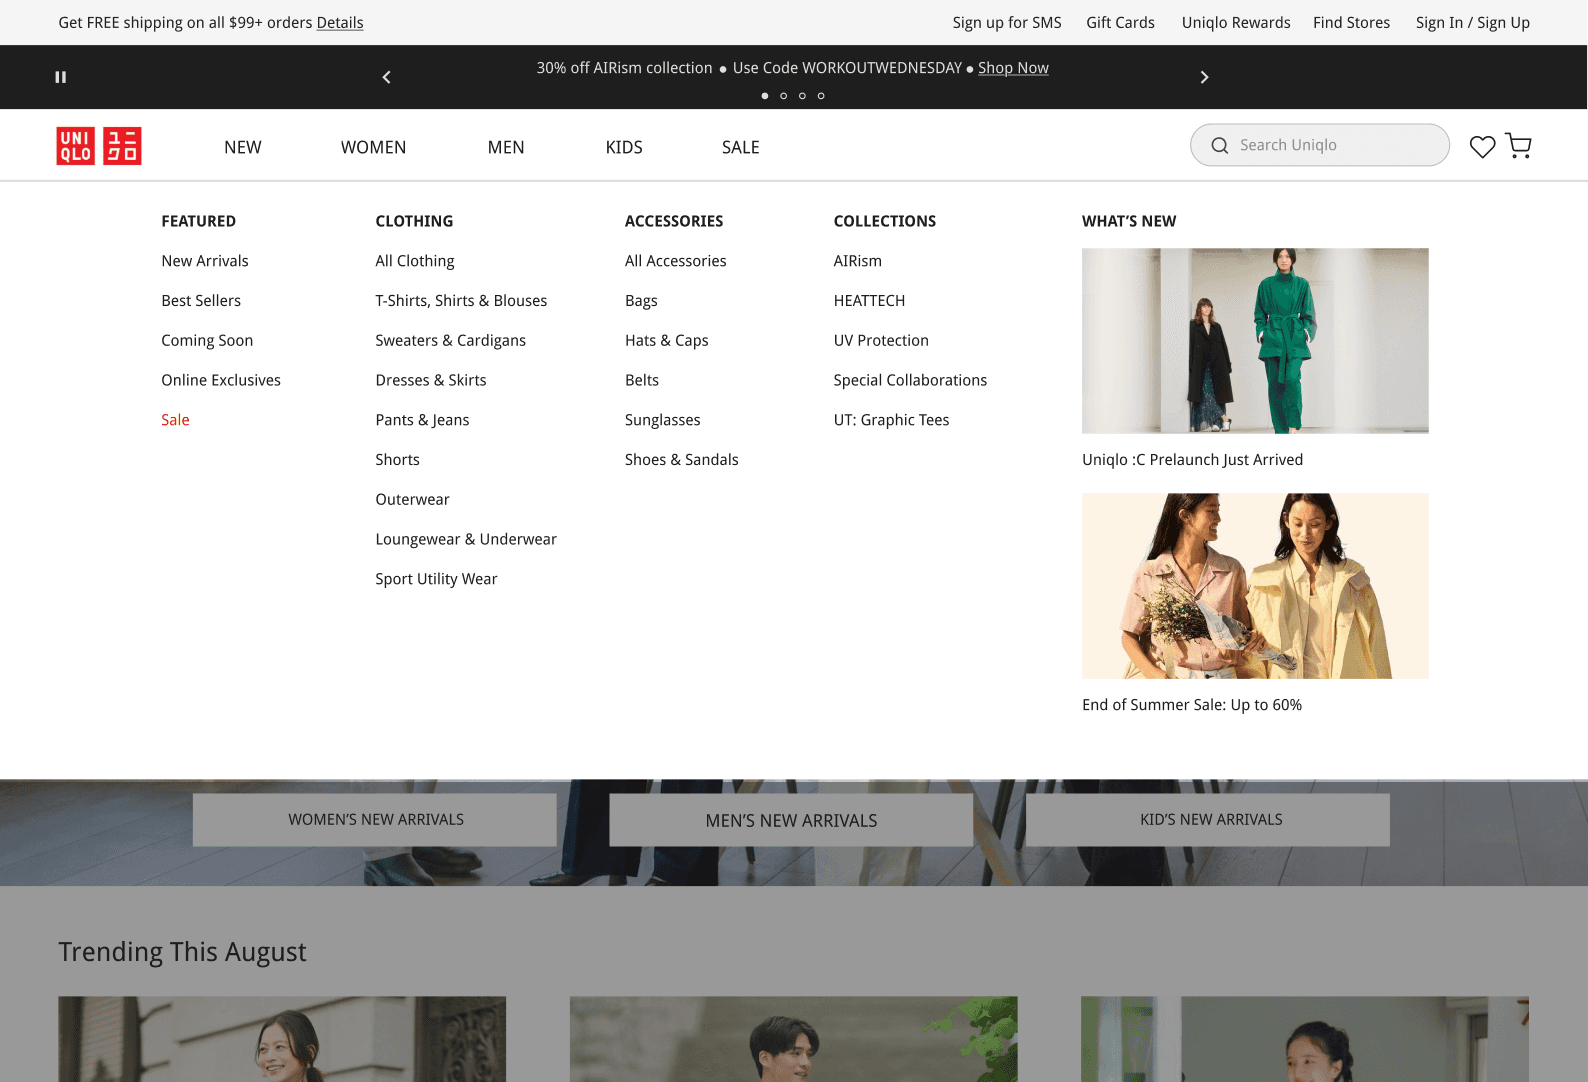Open Find Stores page
The image size is (1588, 1082).
pos(1351,23)
